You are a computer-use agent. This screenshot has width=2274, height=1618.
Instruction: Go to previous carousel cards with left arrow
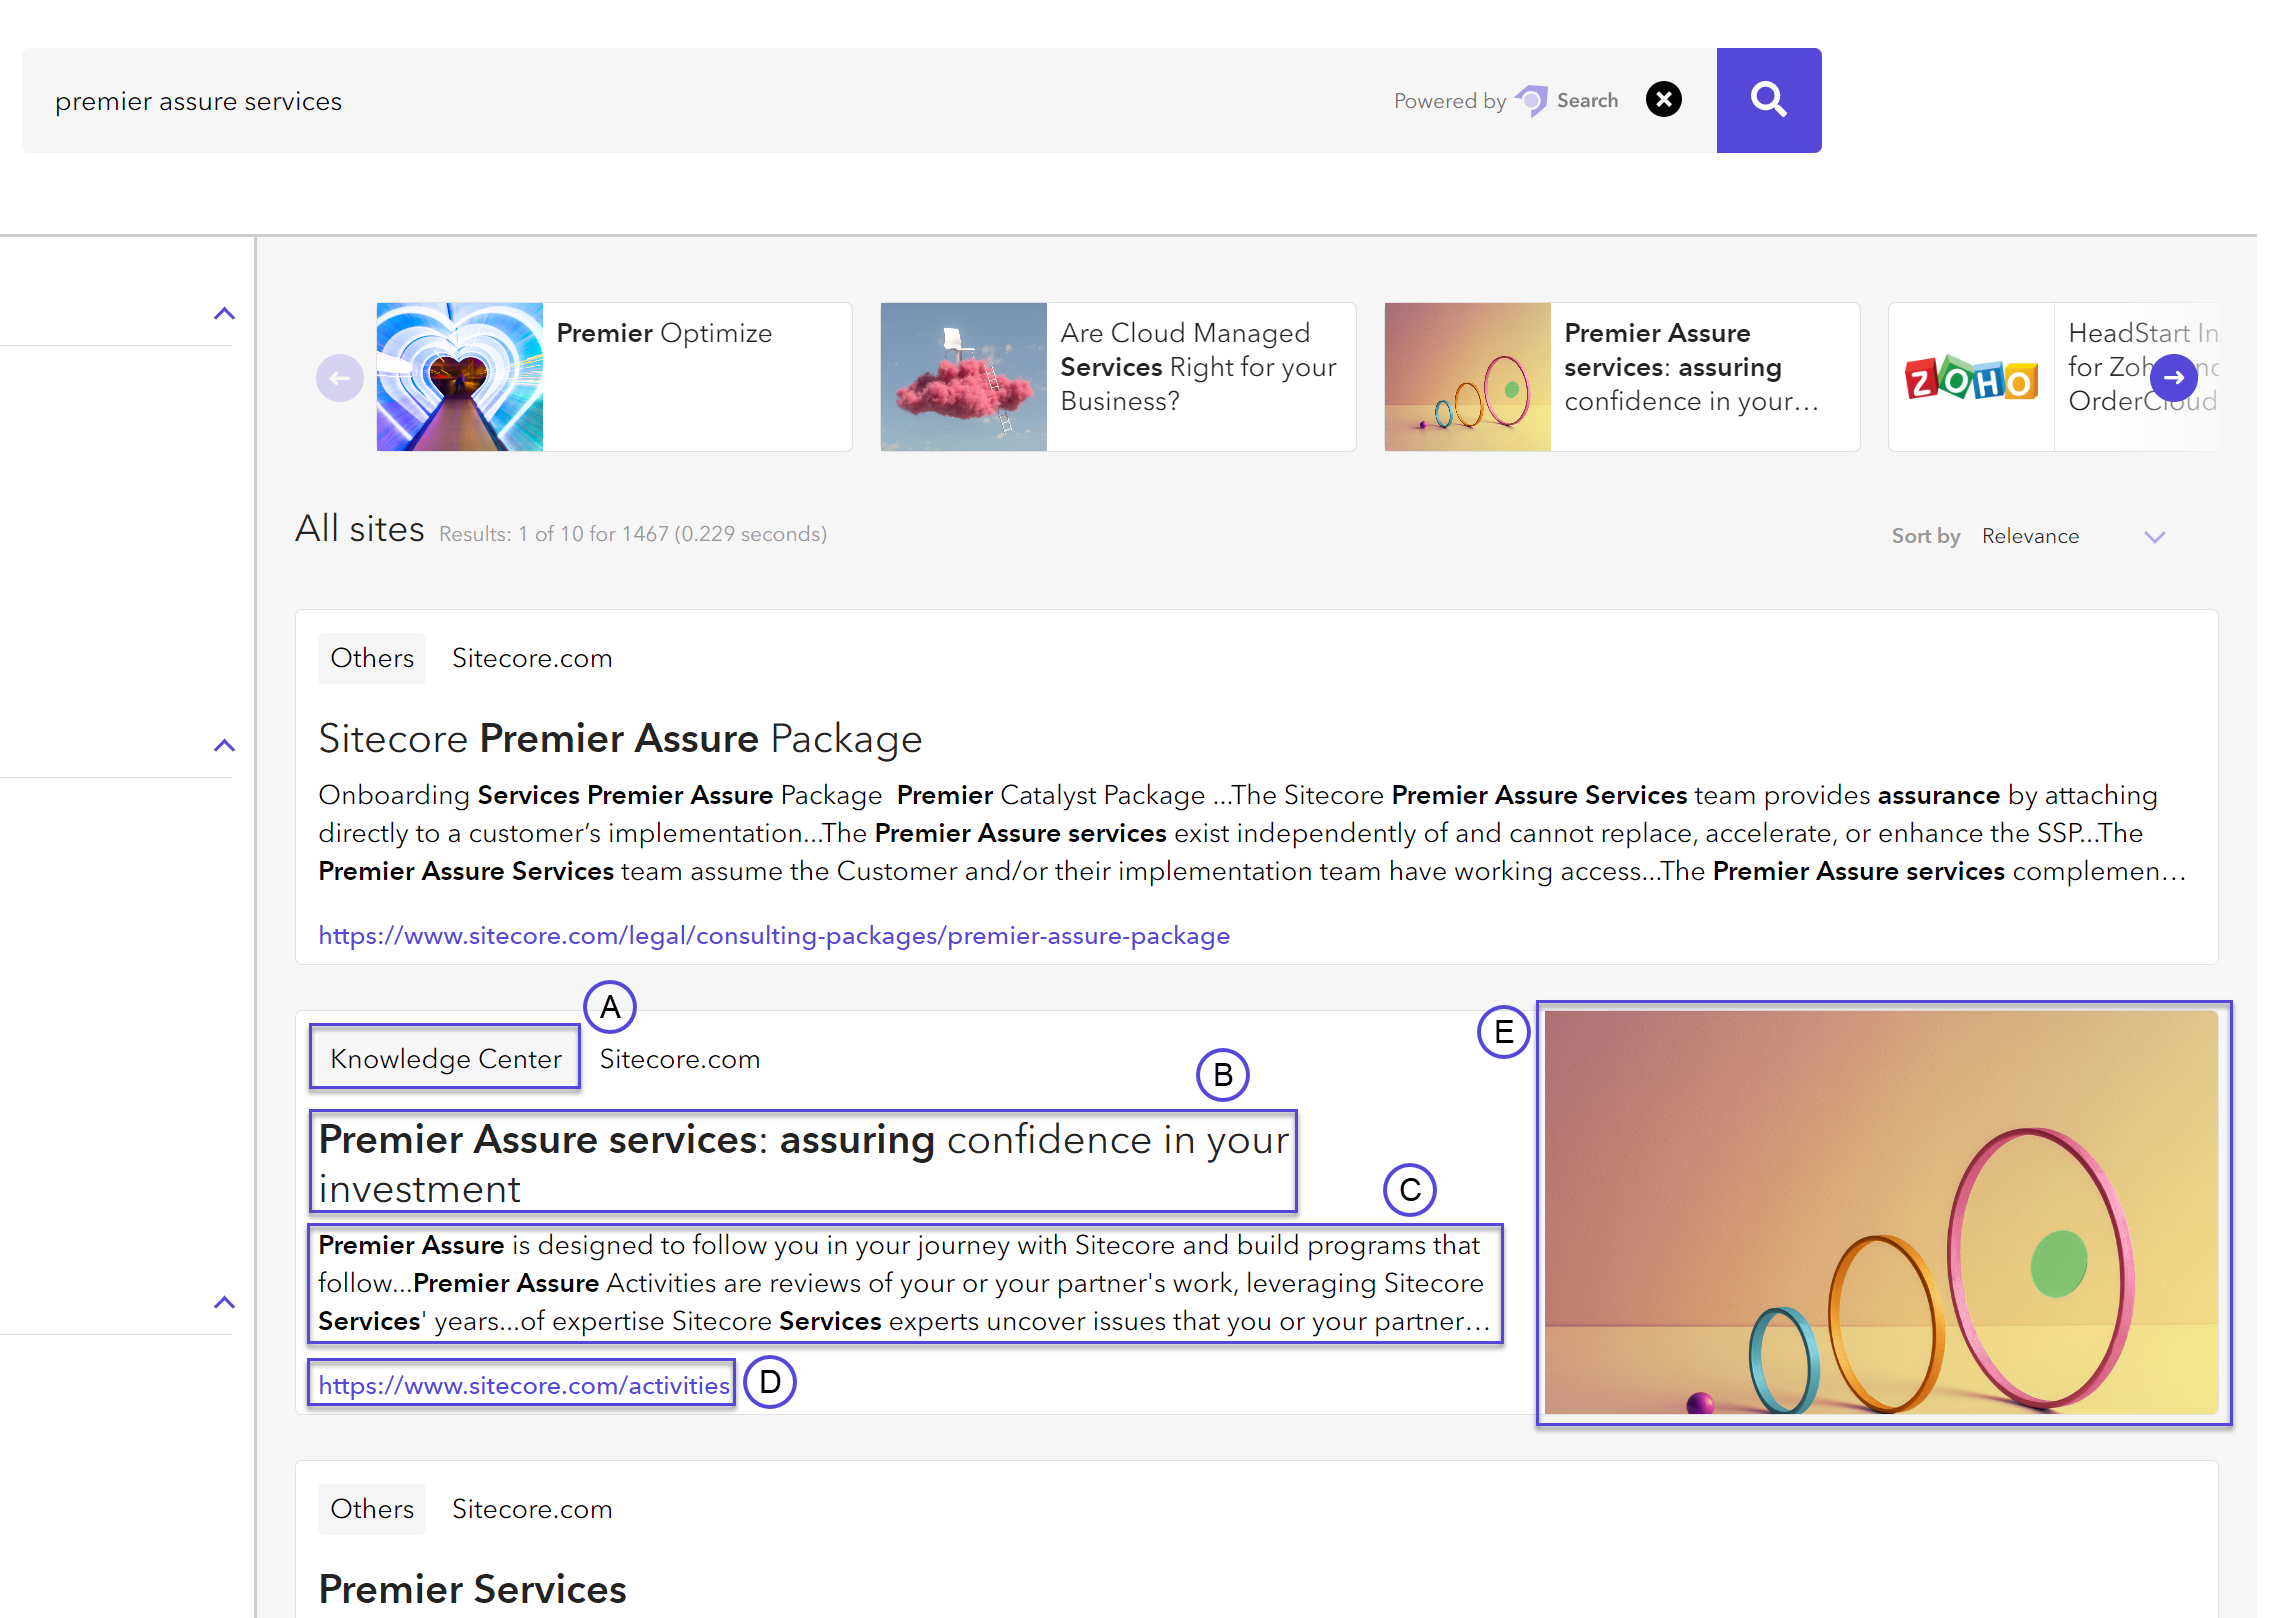pos(340,378)
